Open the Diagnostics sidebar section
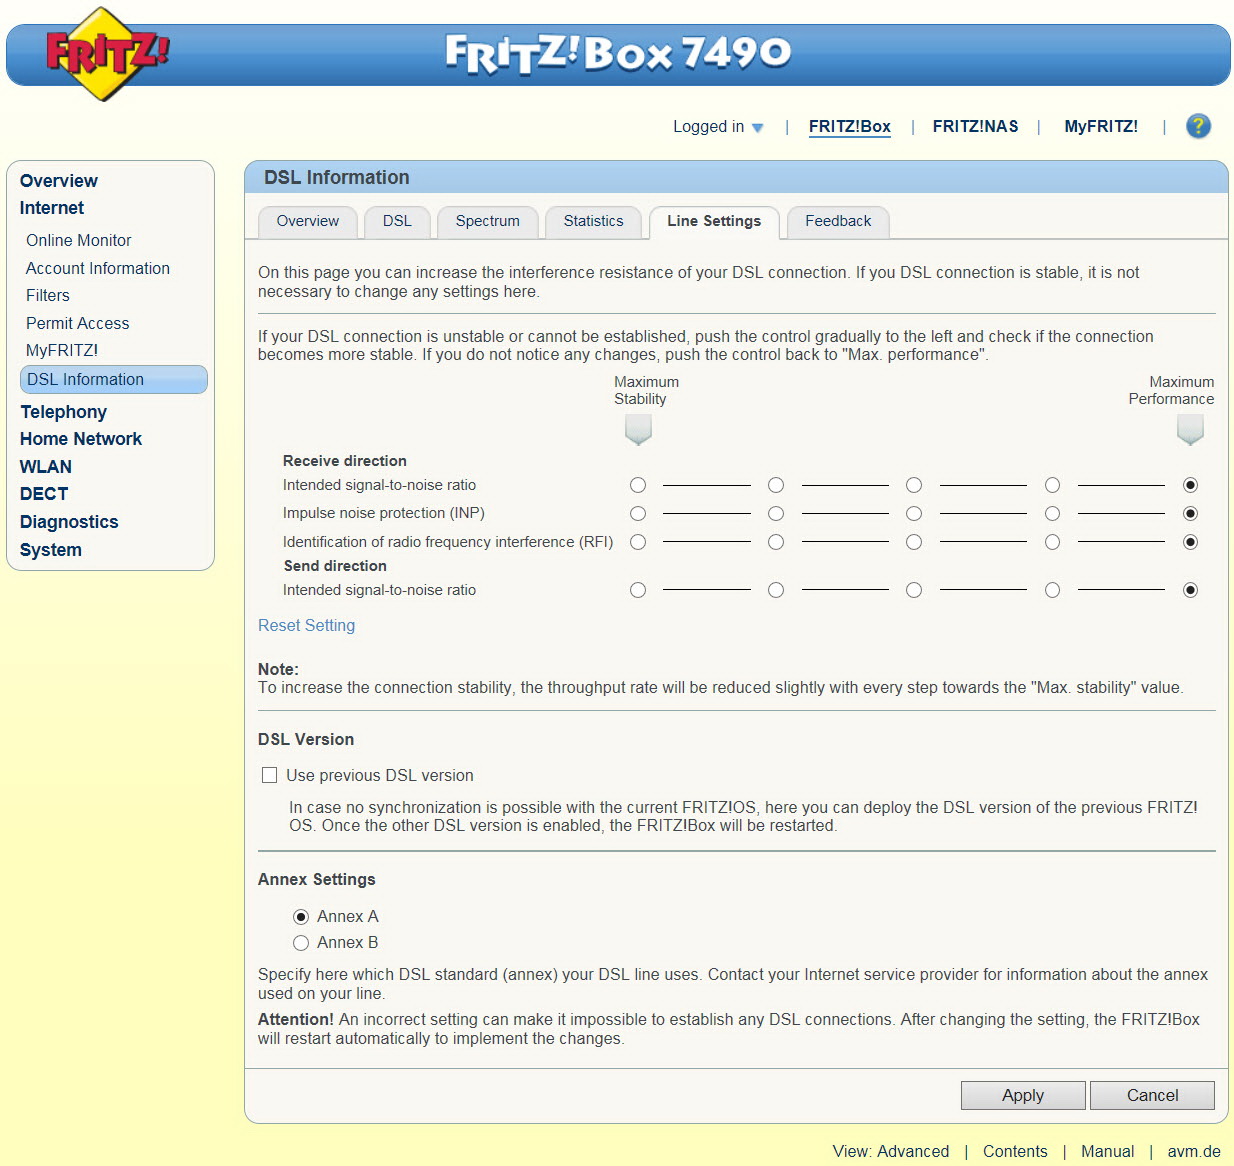This screenshot has width=1234, height=1166. tap(69, 522)
